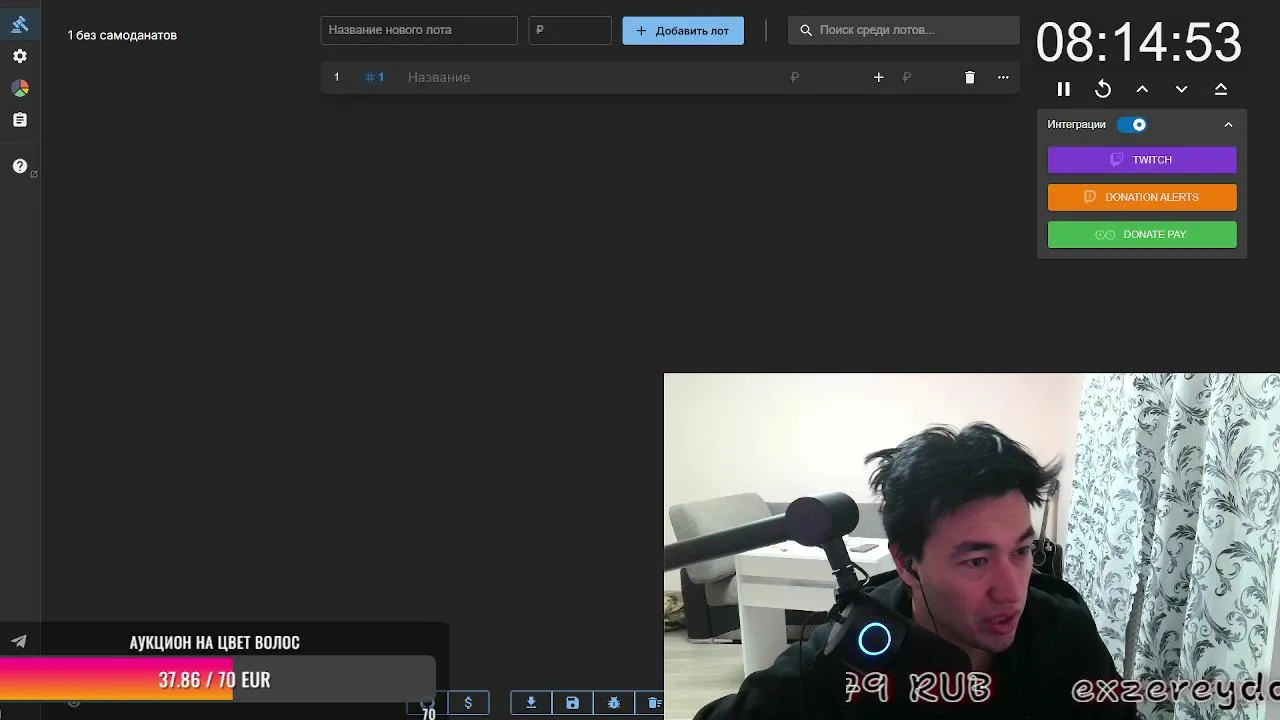The image size is (1280, 720).
Task: Open the clipboard history icon in sidebar
Action: [x=20, y=120]
